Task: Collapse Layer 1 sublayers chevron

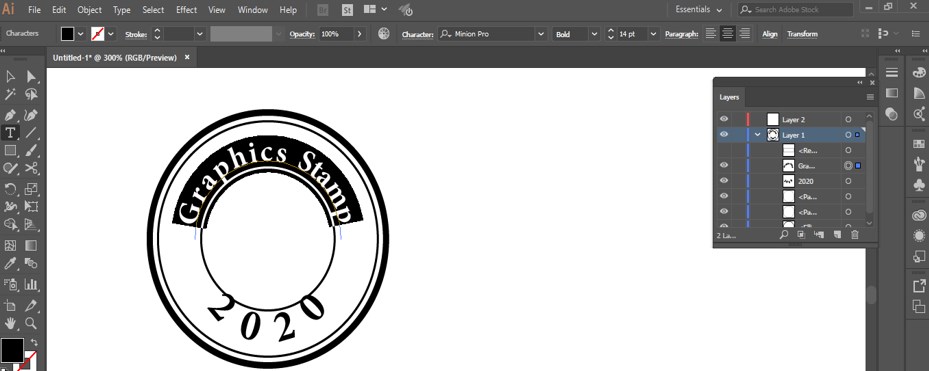Action: click(758, 135)
